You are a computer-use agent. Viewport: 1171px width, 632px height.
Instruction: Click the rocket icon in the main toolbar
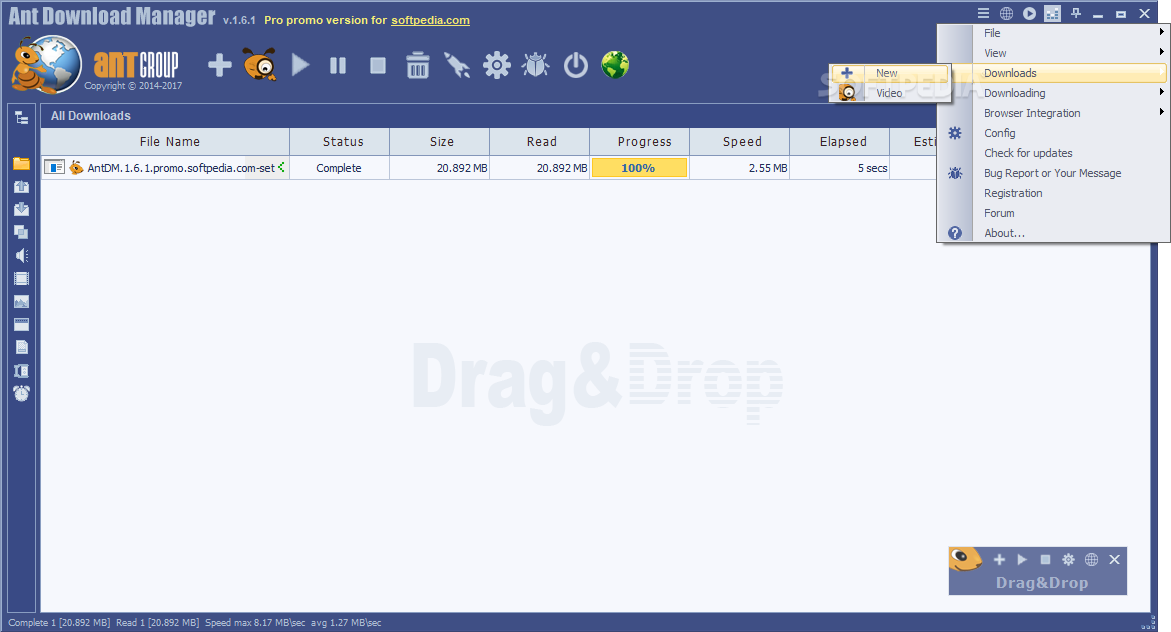[x=457, y=65]
